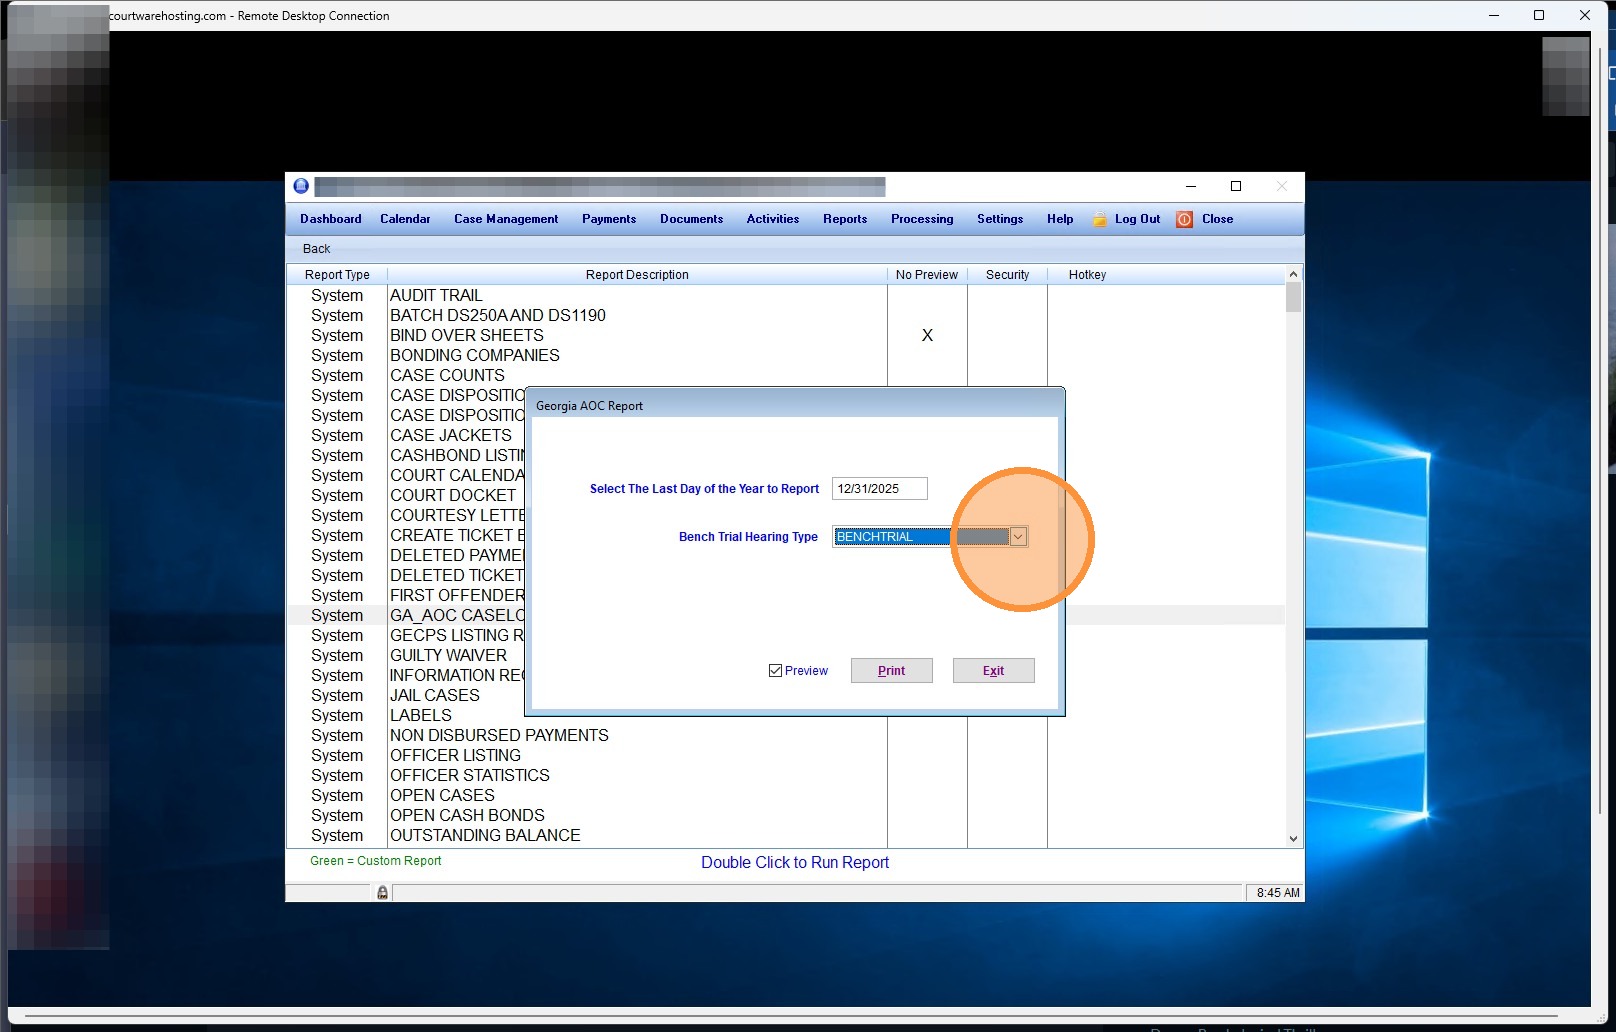The height and width of the screenshot is (1032, 1616).
Task: Click the last day of year date field
Action: coord(879,489)
